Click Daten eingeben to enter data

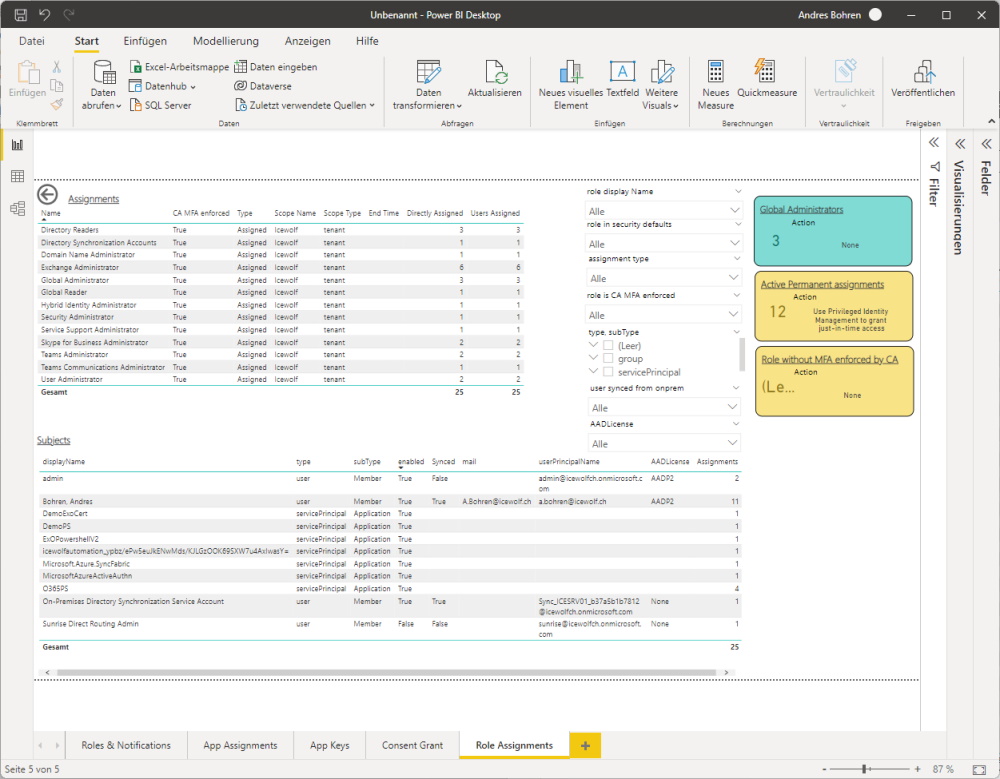276,67
